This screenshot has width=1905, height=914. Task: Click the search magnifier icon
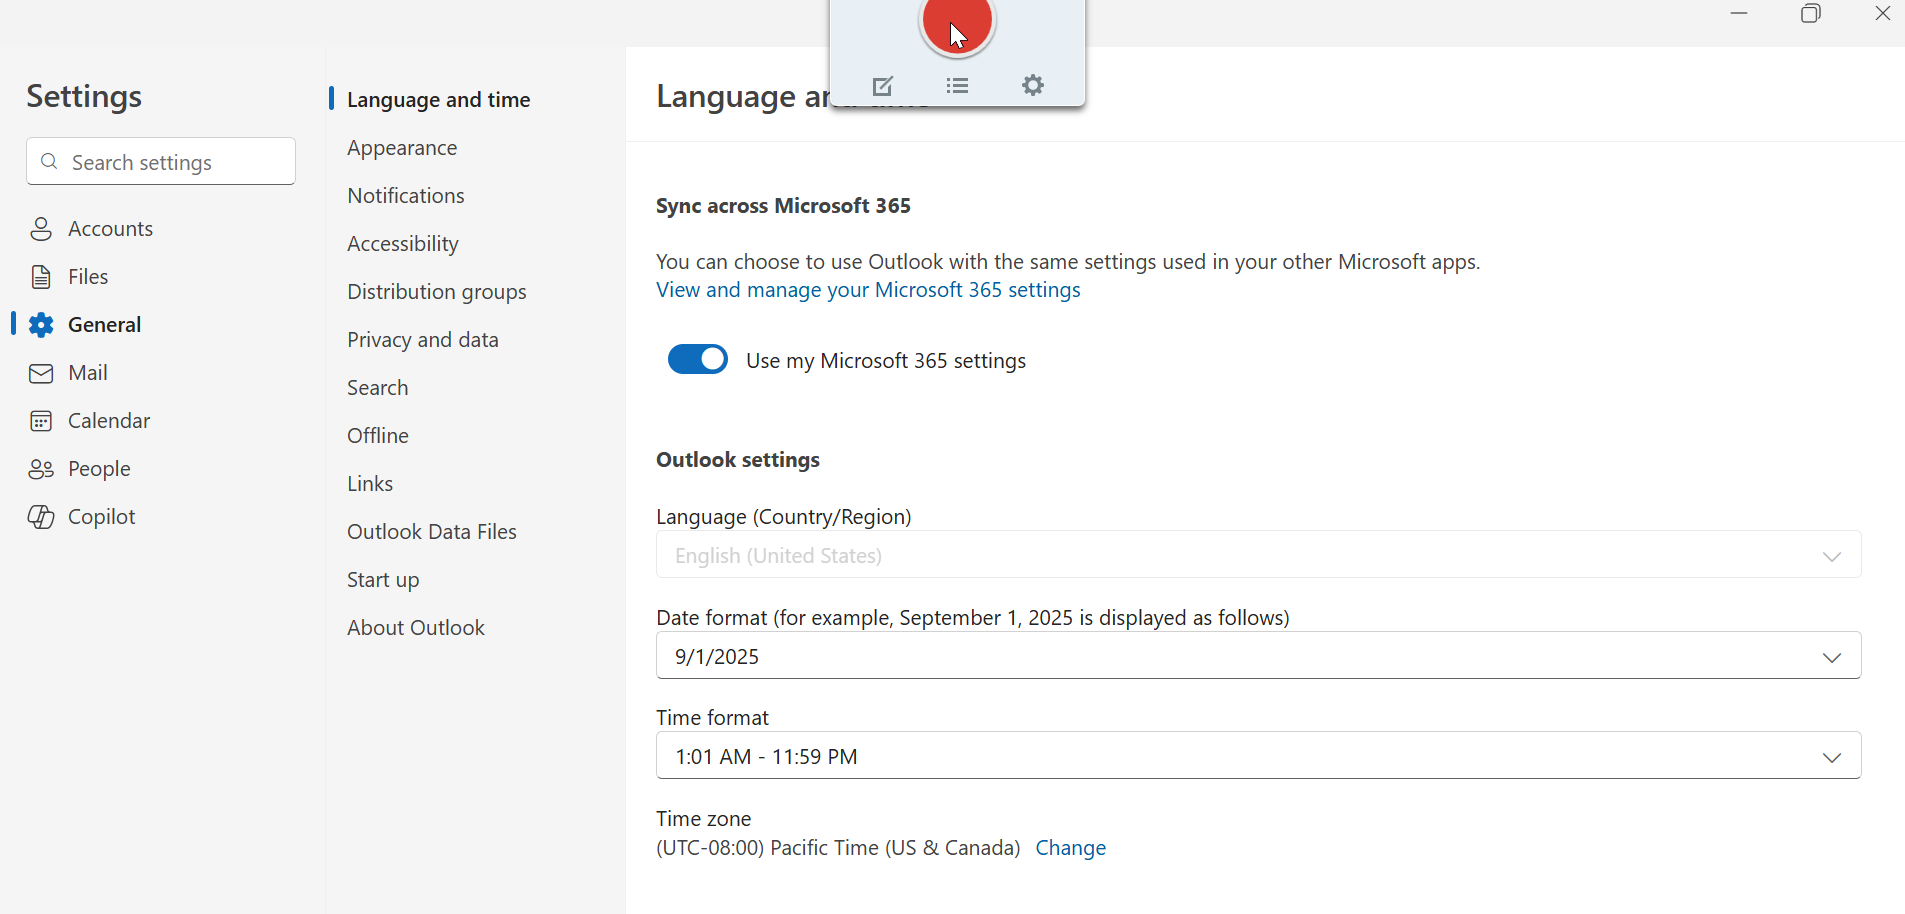point(49,161)
